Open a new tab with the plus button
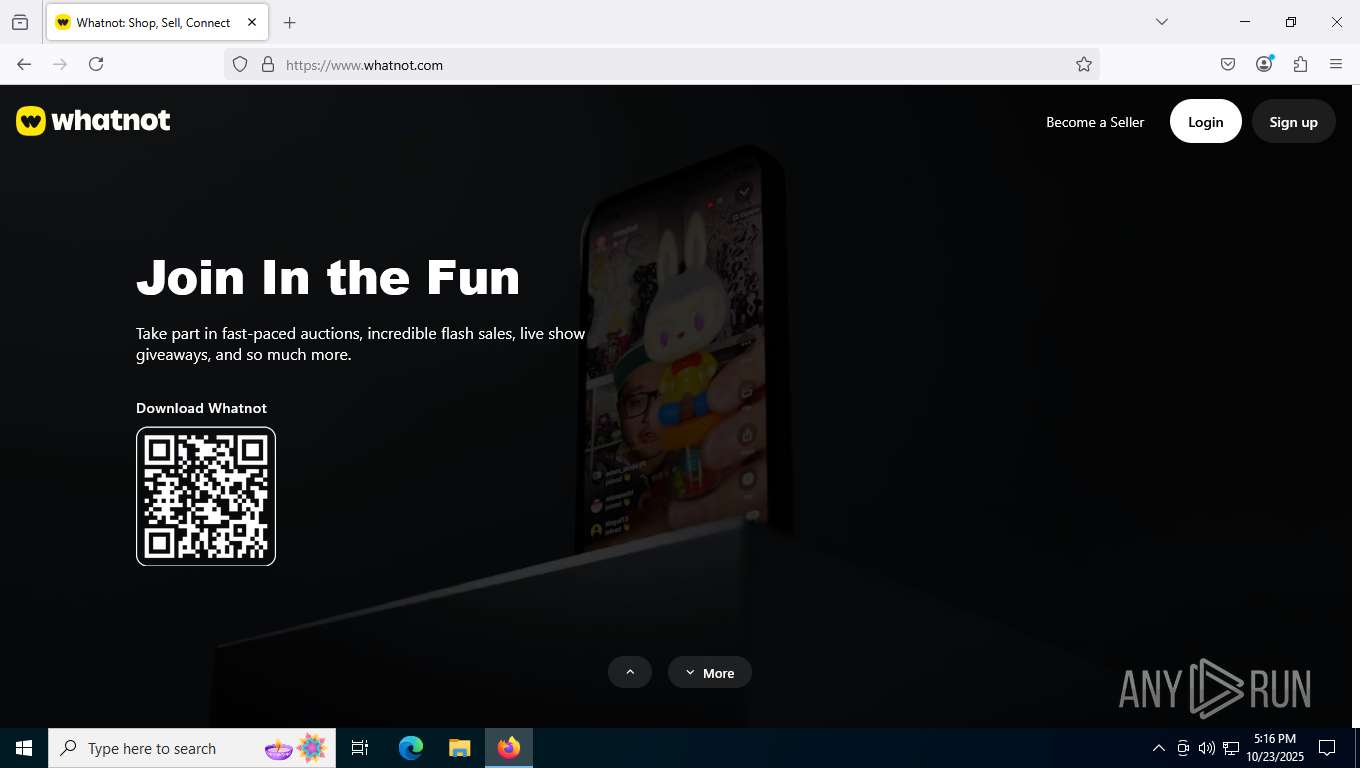This screenshot has width=1360, height=768. (x=290, y=22)
